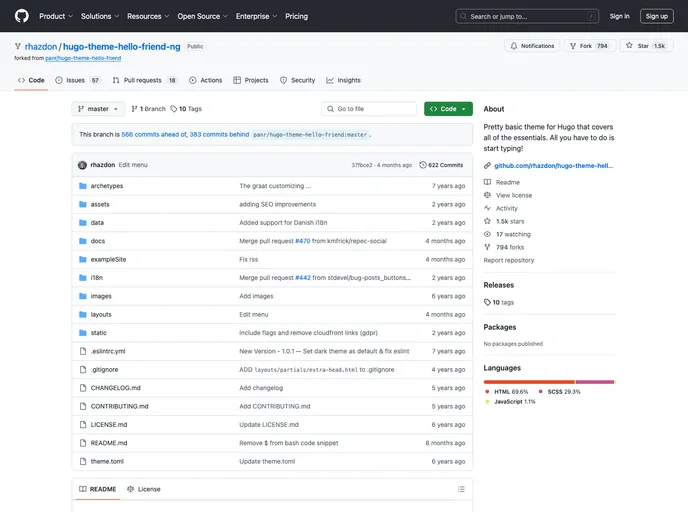Click the outline icon in README header

460,489
